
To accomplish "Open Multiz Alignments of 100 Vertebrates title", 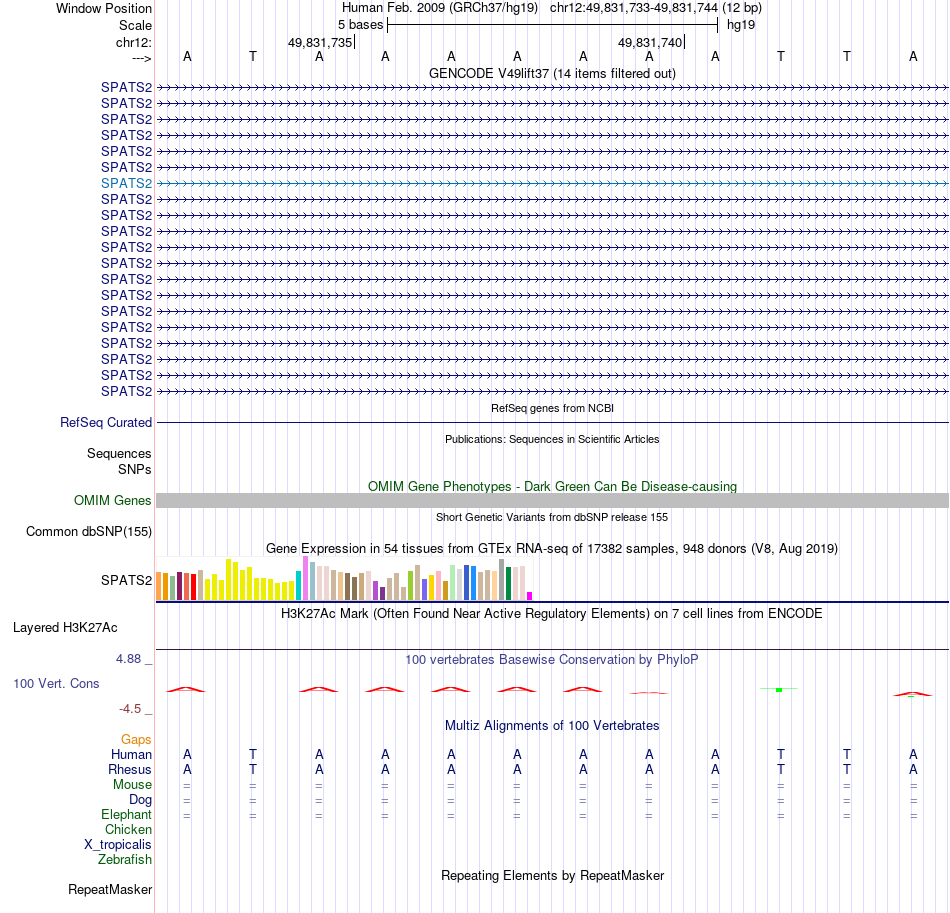I will 552,725.
